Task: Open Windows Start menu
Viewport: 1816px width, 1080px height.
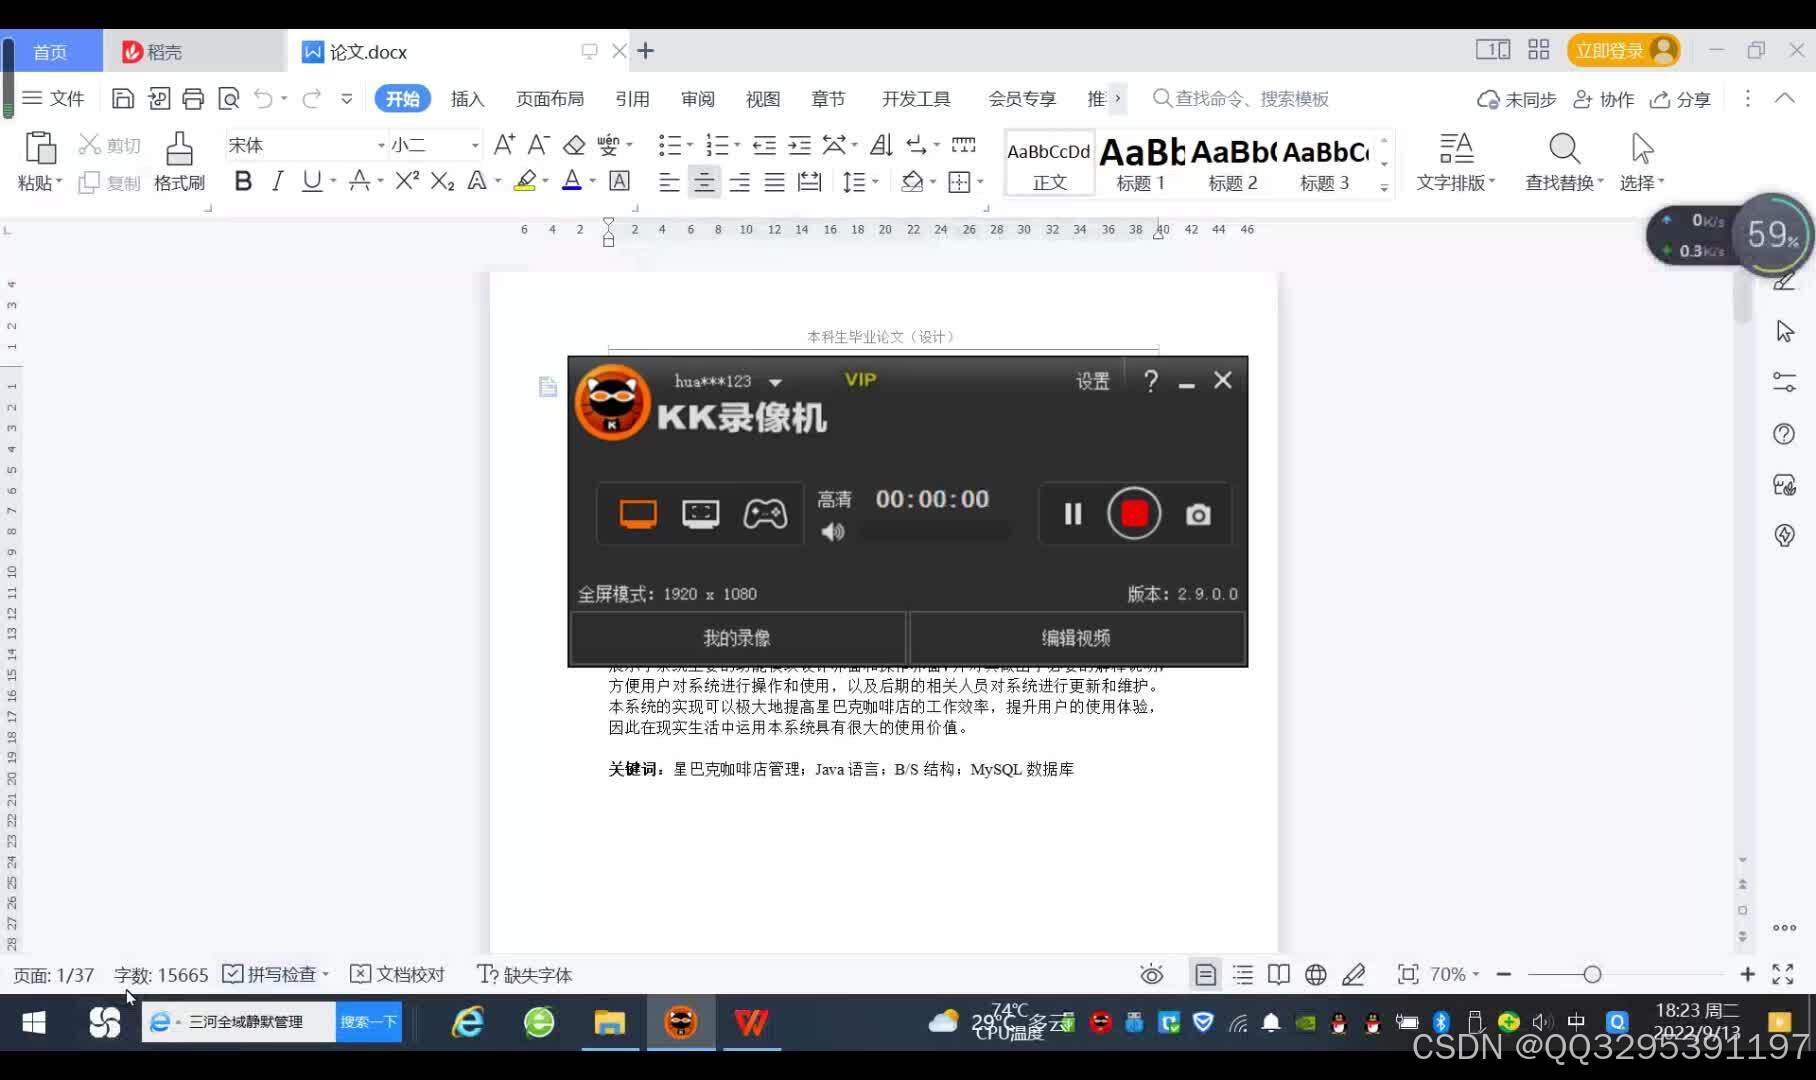Action: click(x=34, y=1022)
